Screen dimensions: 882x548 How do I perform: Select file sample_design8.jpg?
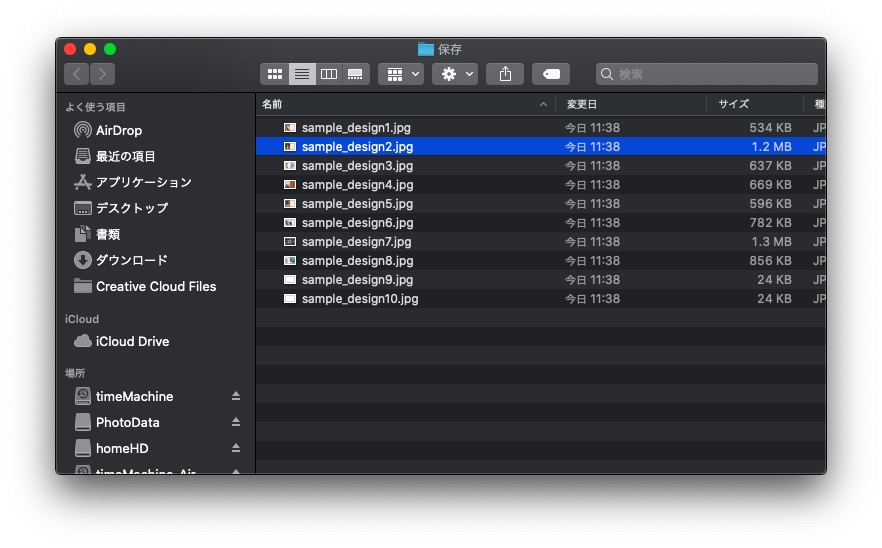coord(541,260)
